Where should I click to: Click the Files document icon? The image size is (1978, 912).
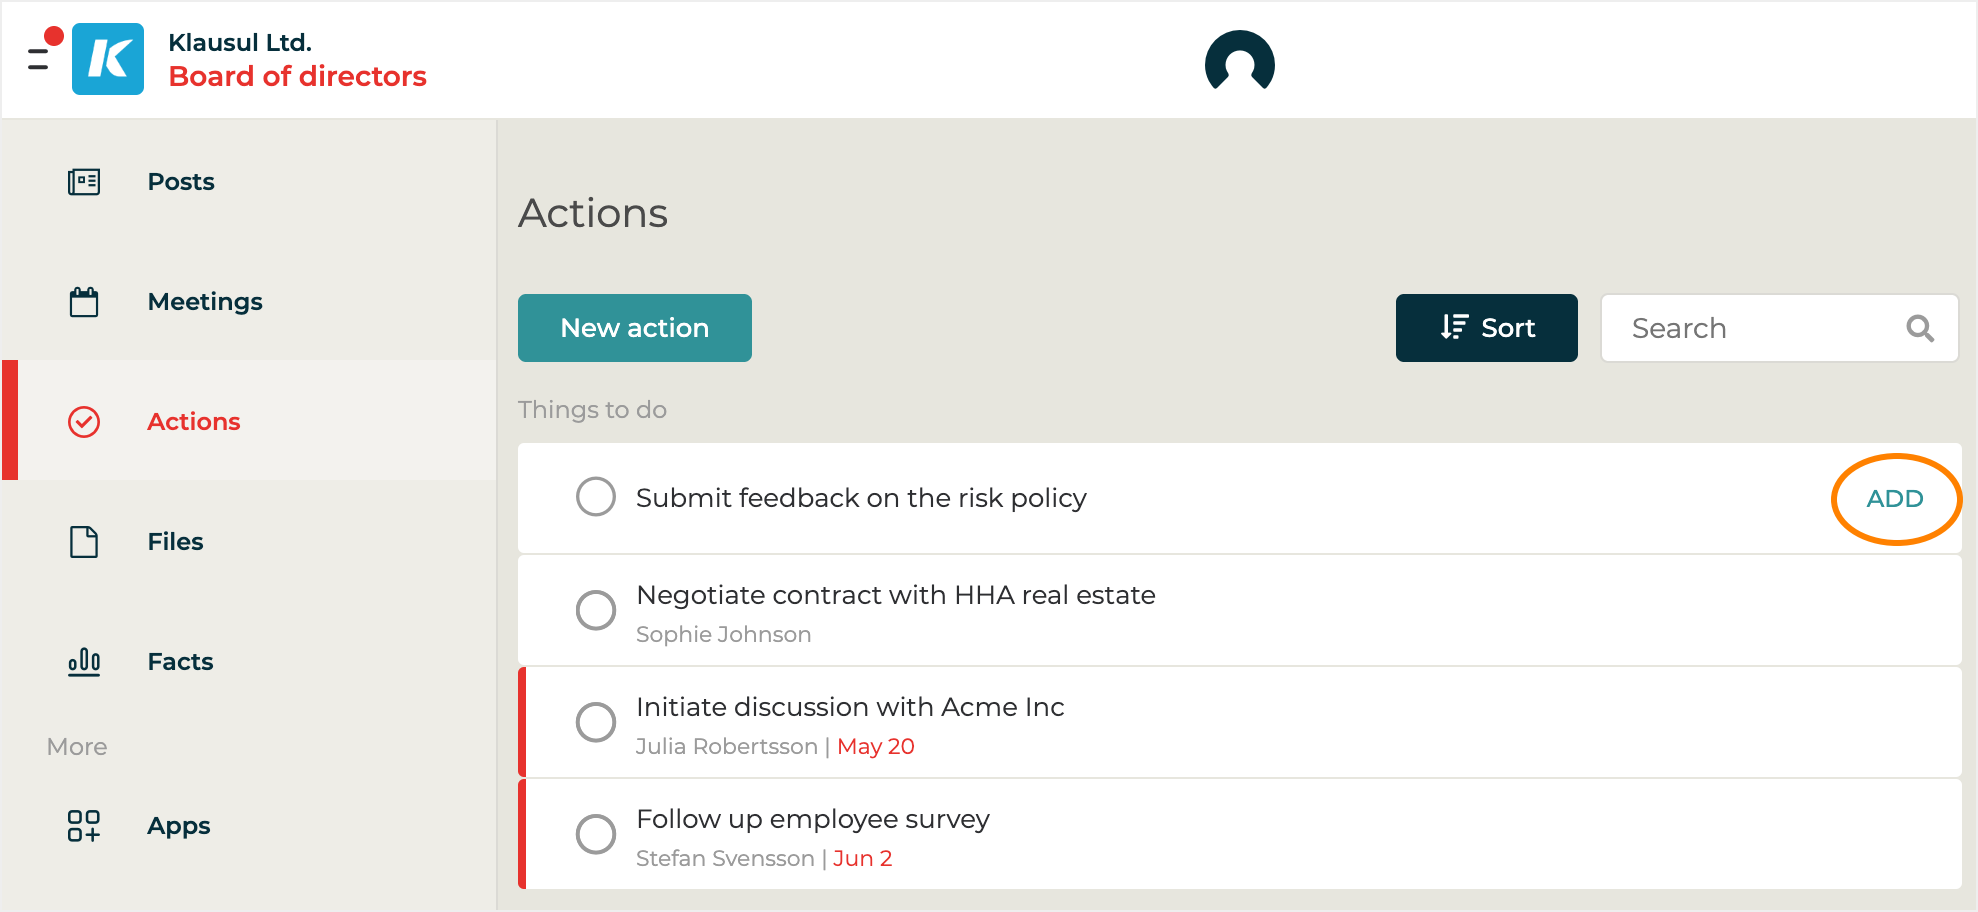84,542
